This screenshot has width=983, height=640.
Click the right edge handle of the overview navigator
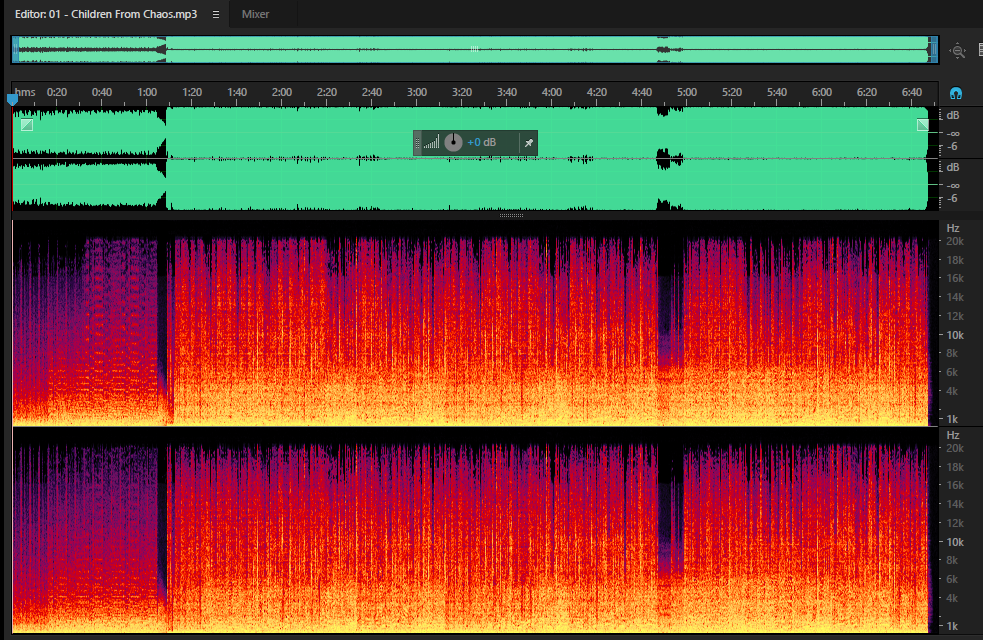[x=933, y=50]
